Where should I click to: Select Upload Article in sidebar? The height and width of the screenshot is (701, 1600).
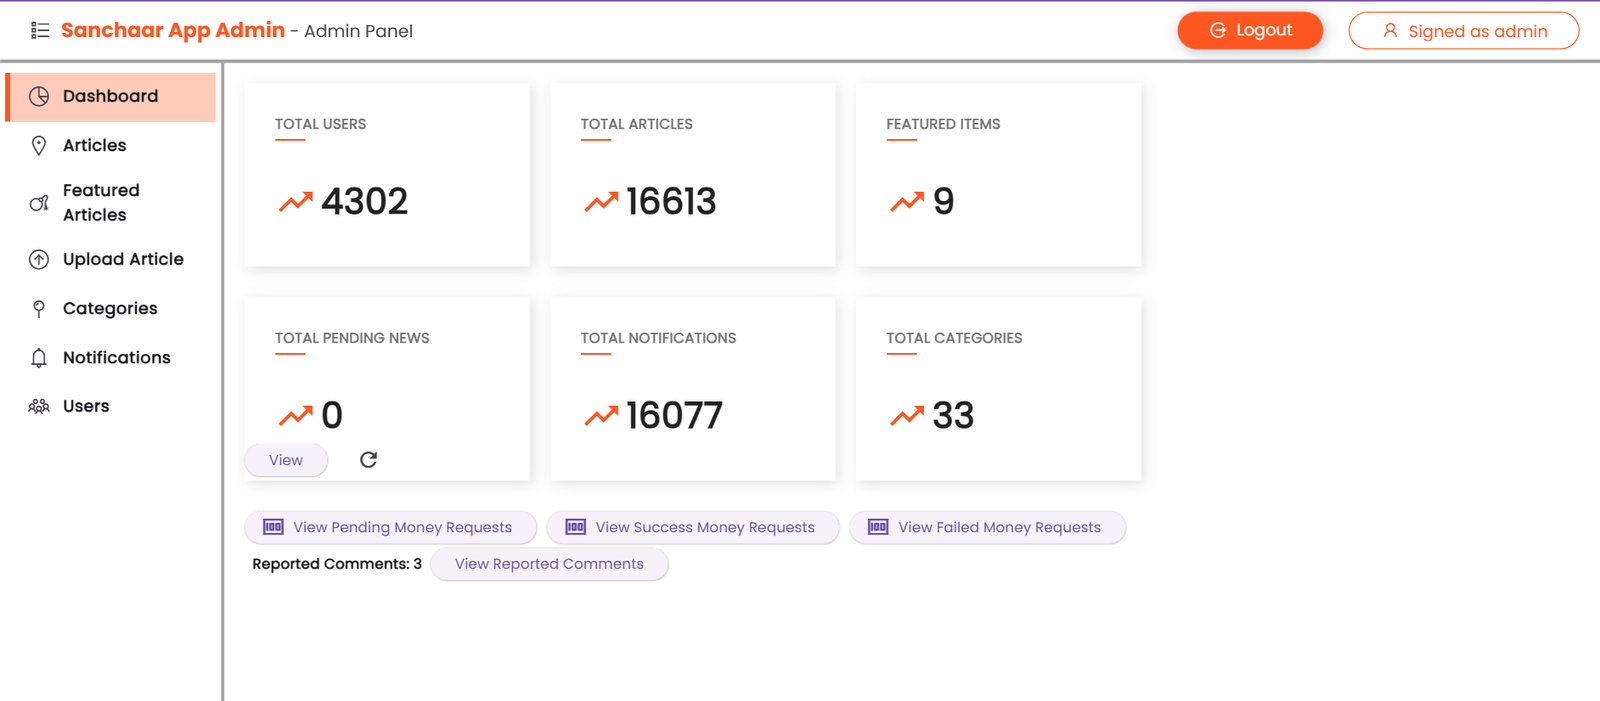click(123, 260)
